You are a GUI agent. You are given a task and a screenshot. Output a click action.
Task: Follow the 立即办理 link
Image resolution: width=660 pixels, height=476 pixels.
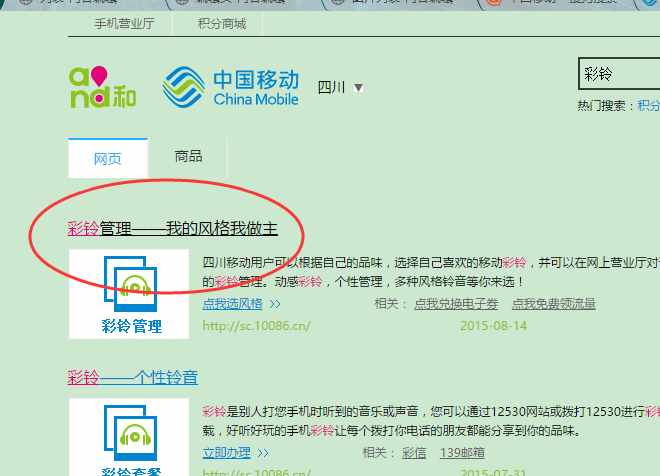(x=226, y=453)
